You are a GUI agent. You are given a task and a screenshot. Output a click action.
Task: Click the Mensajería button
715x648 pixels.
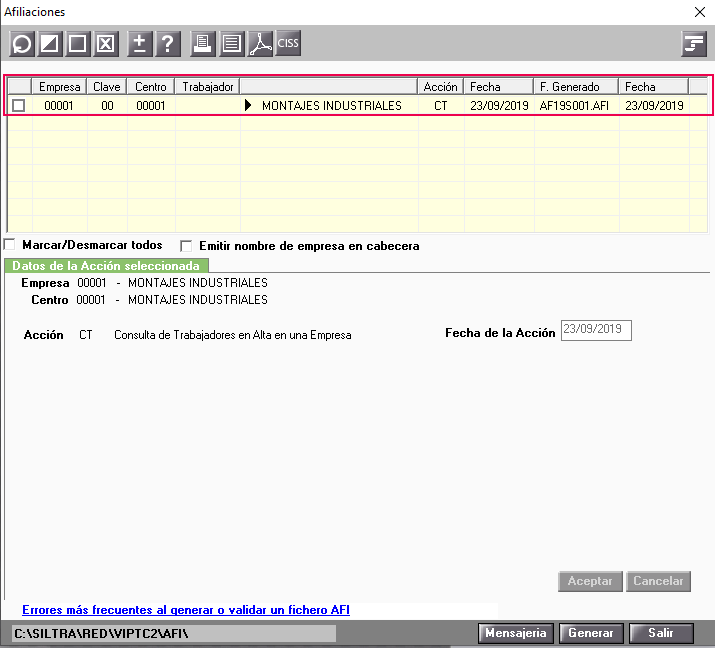point(516,633)
